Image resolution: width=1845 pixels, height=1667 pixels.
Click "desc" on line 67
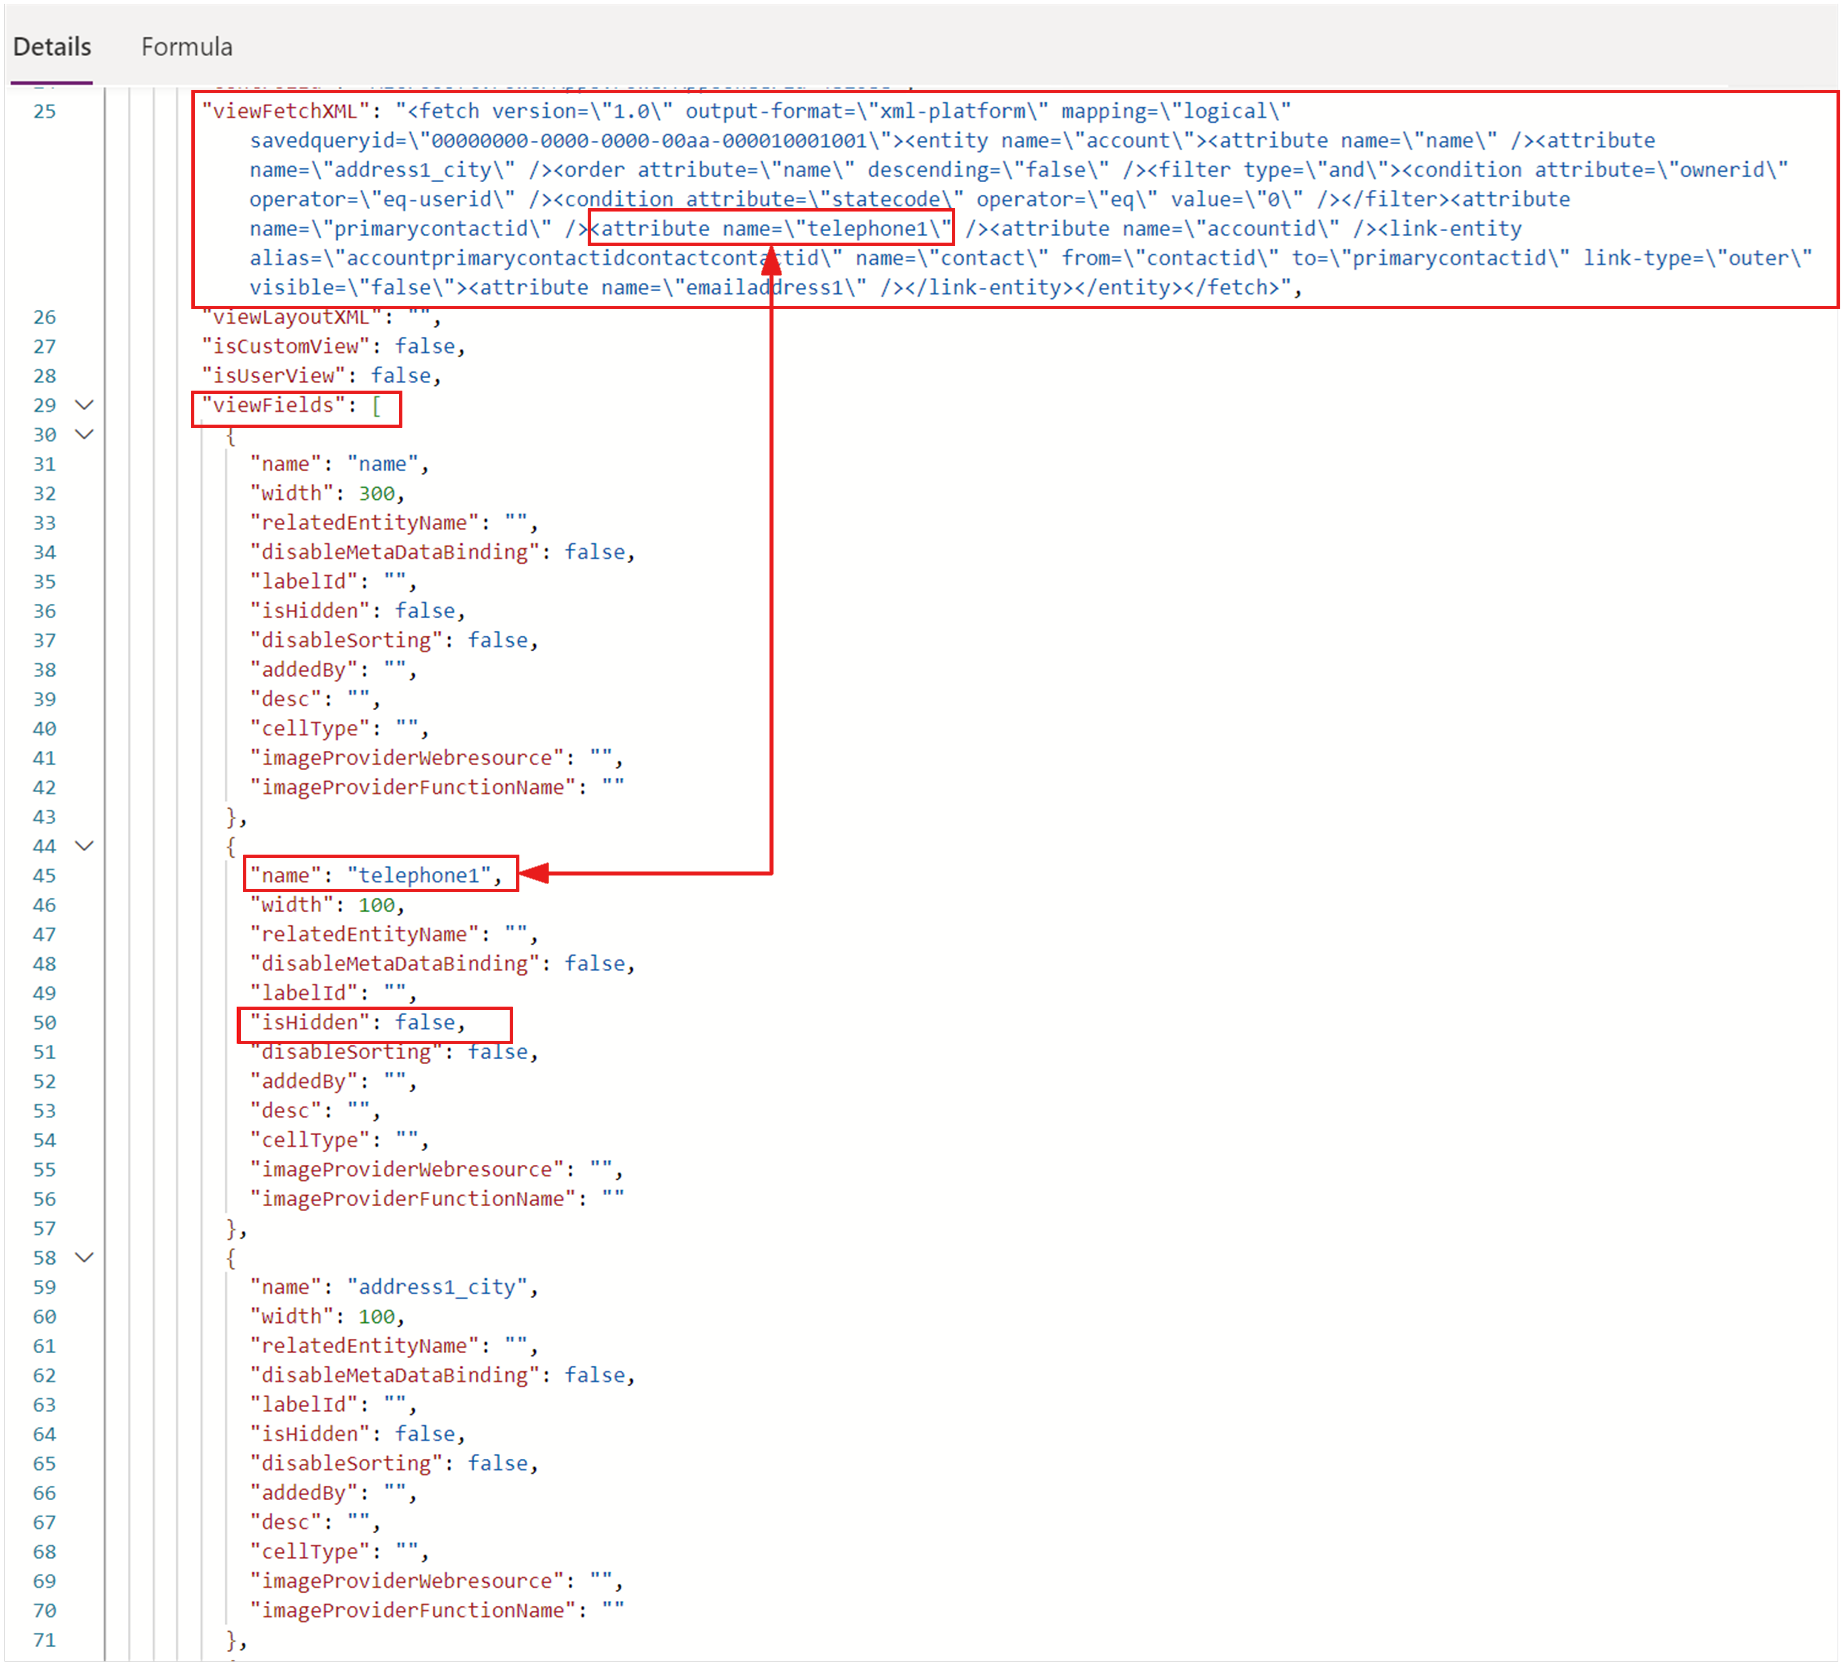286,1523
